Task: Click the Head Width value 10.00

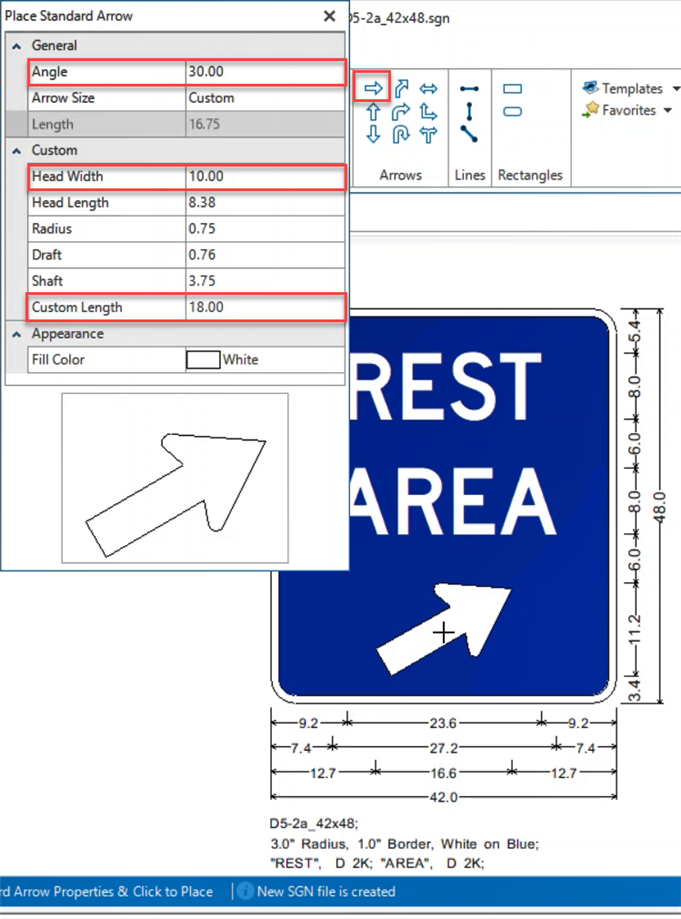Action: 265,176
